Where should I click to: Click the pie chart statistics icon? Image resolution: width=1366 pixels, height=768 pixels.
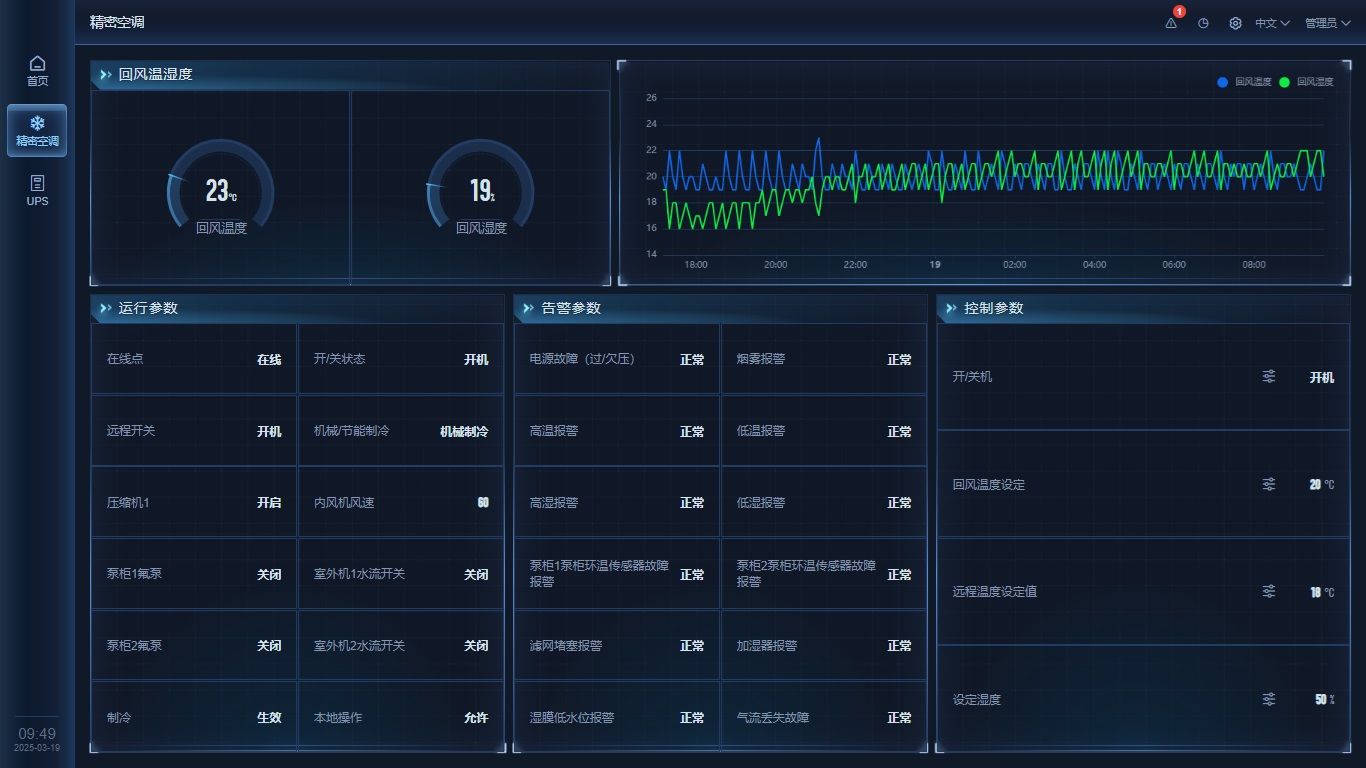click(x=1203, y=23)
